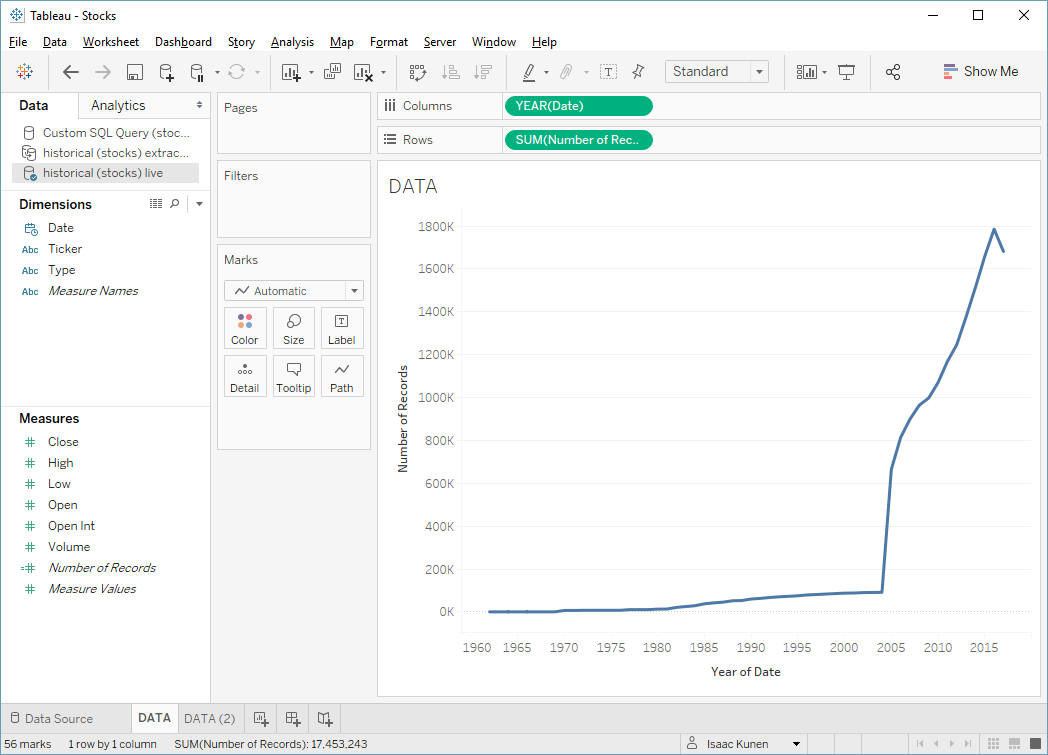Switch to the DATA (2) sheet tab
The image size is (1048, 755).
[x=210, y=718]
